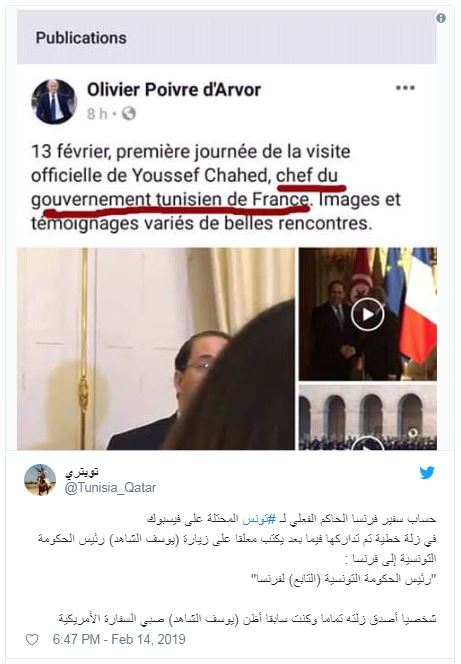461x664 pixels.
Task: Open the large photo of man with glasses
Action: tap(156, 349)
